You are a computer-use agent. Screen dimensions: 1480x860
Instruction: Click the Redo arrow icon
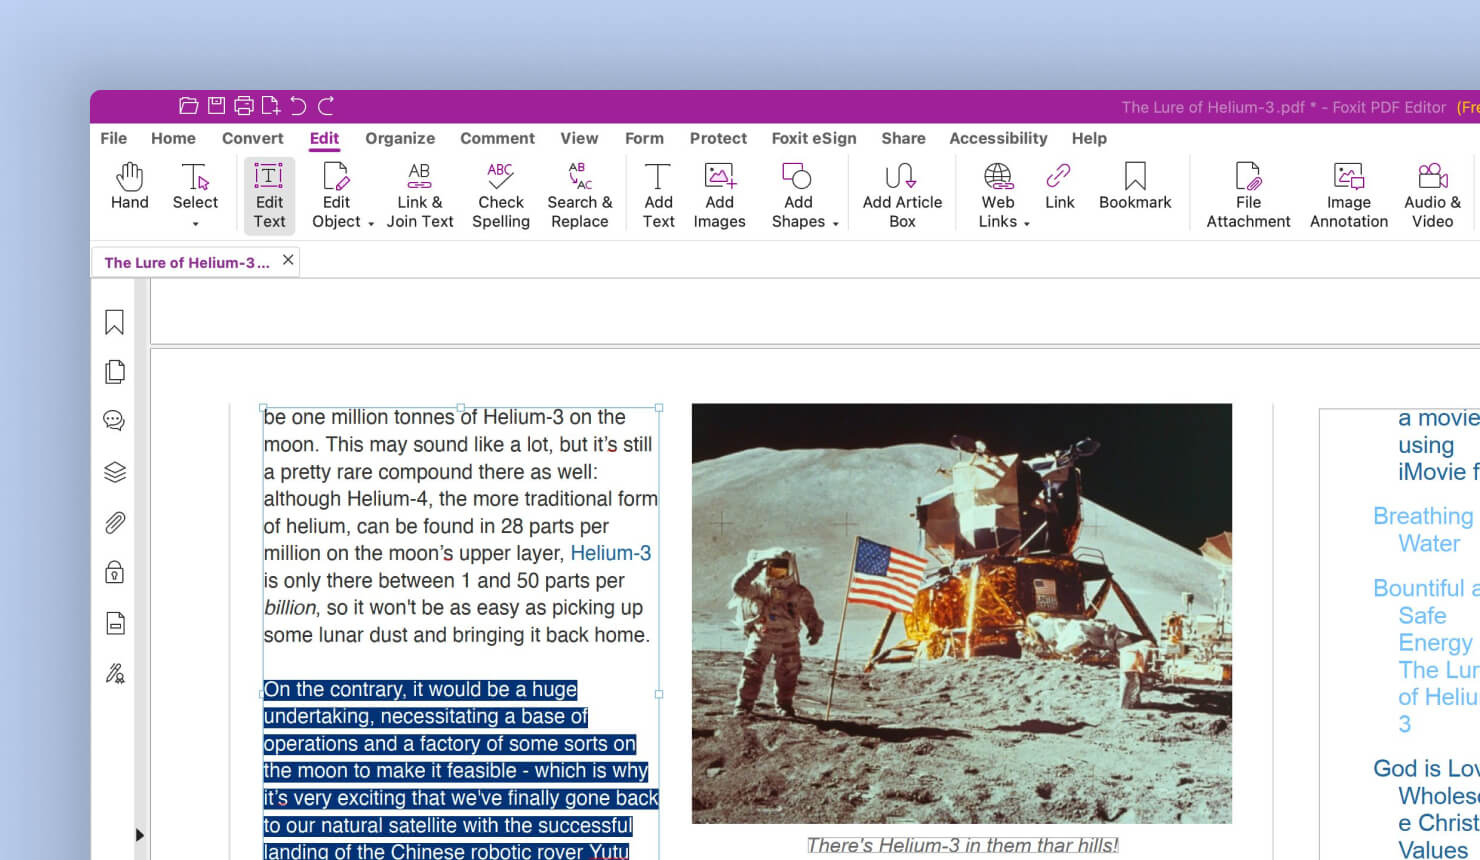pos(326,106)
